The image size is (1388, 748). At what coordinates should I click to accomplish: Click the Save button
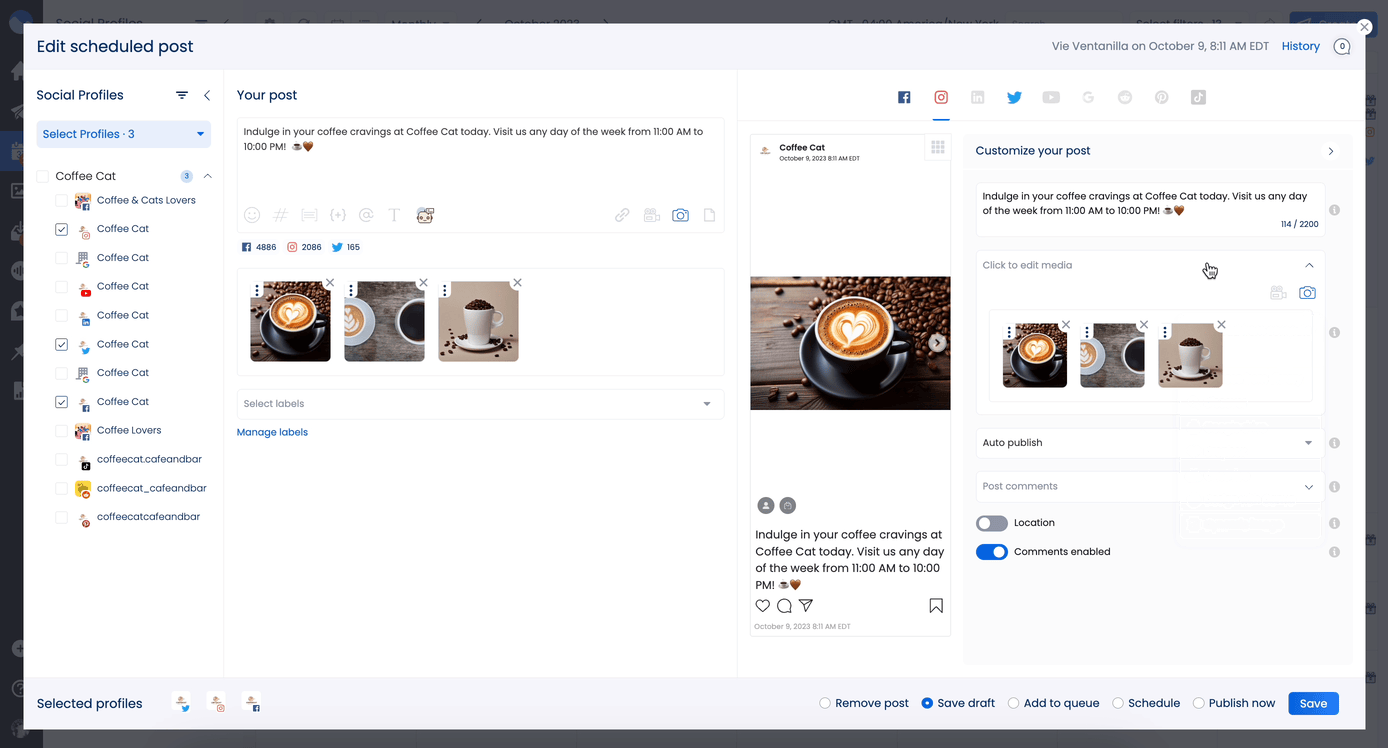click(x=1313, y=703)
